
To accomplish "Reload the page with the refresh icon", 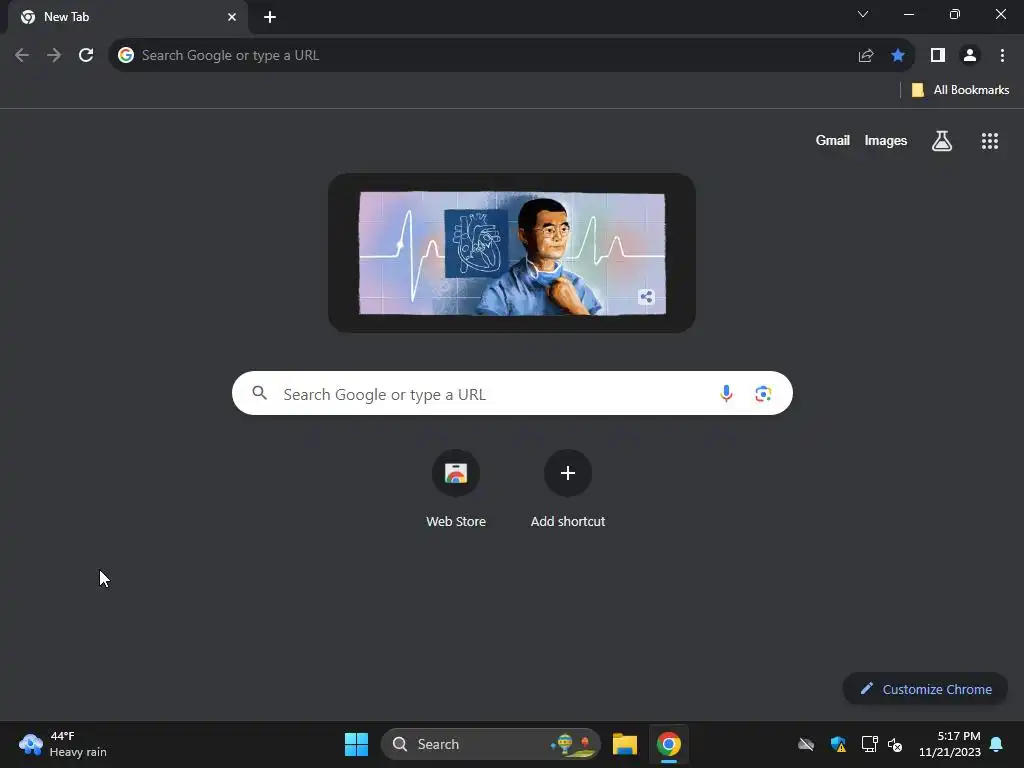I will (86, 55).
